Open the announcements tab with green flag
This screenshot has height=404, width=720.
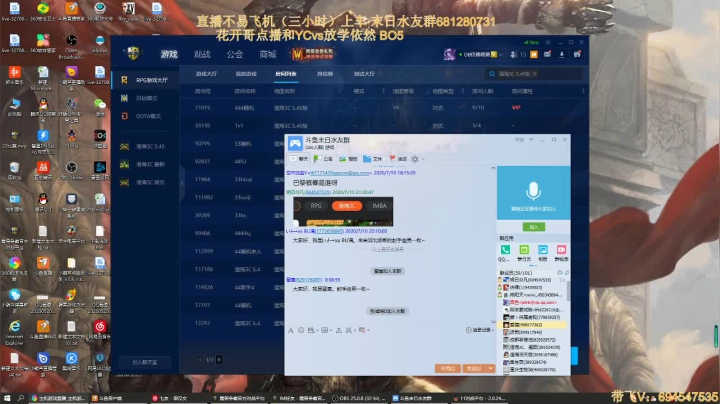point(323,159)
